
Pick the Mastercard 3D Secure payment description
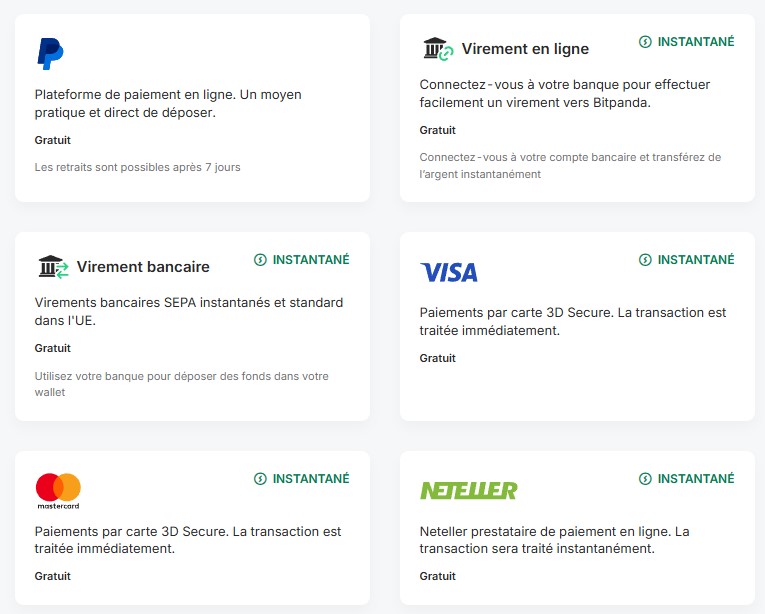pos(188,540)
